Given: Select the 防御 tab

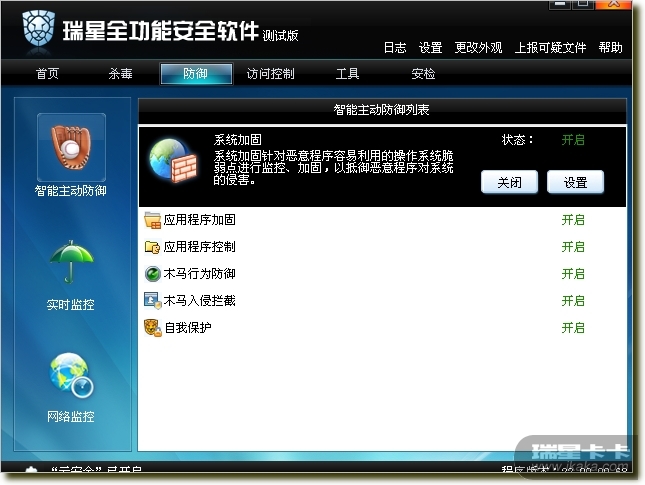Looking at the screenshot, I should 196,74.
